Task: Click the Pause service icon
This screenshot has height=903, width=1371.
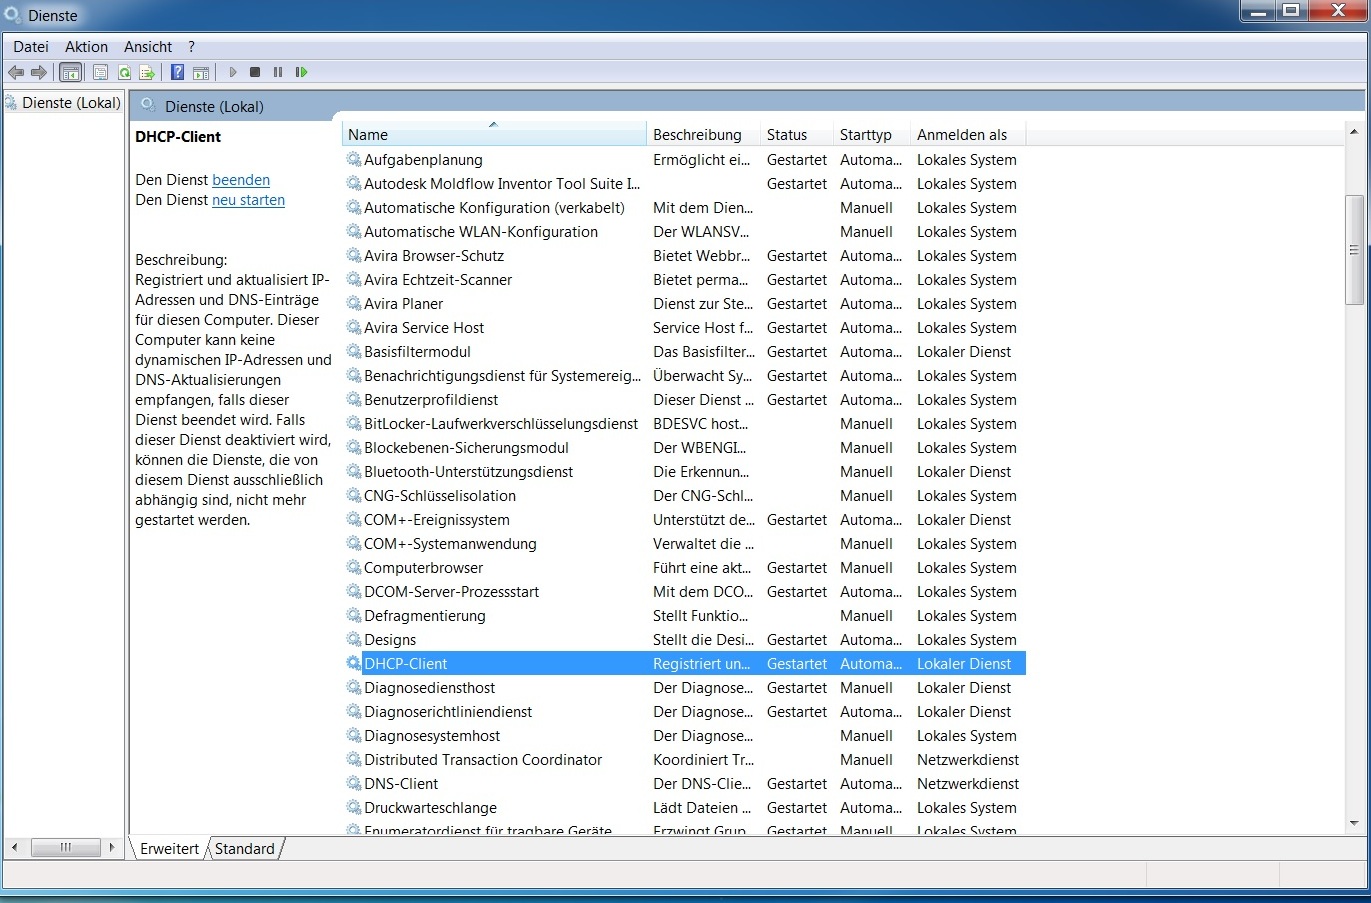Action: [x=278, y=72]
